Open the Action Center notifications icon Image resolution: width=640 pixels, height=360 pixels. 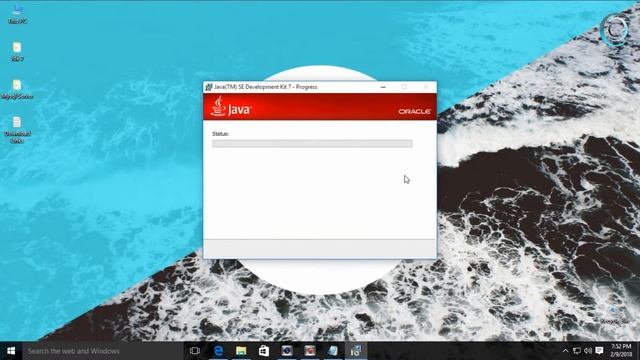tap(599, 351)
